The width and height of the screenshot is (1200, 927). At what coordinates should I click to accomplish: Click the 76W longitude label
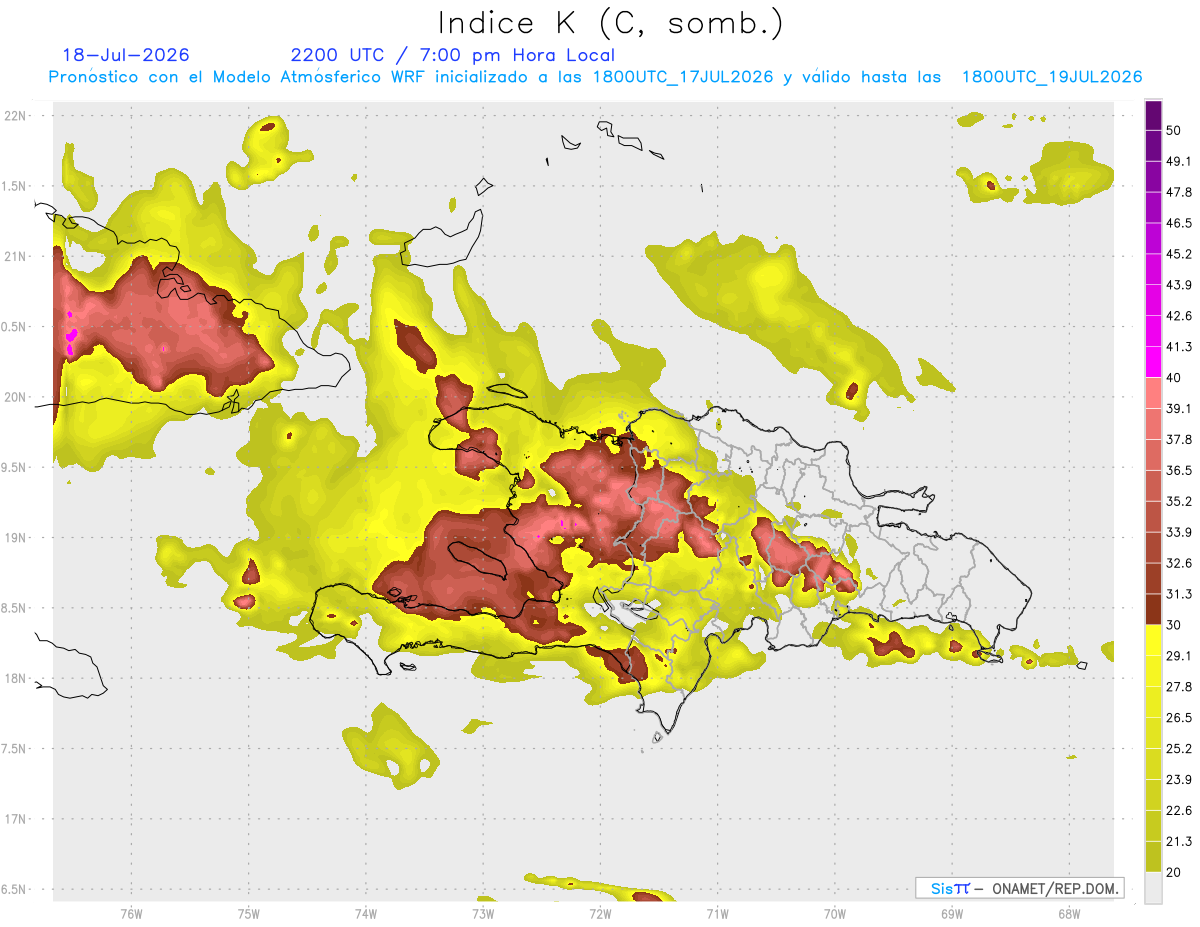click(131, 914)
